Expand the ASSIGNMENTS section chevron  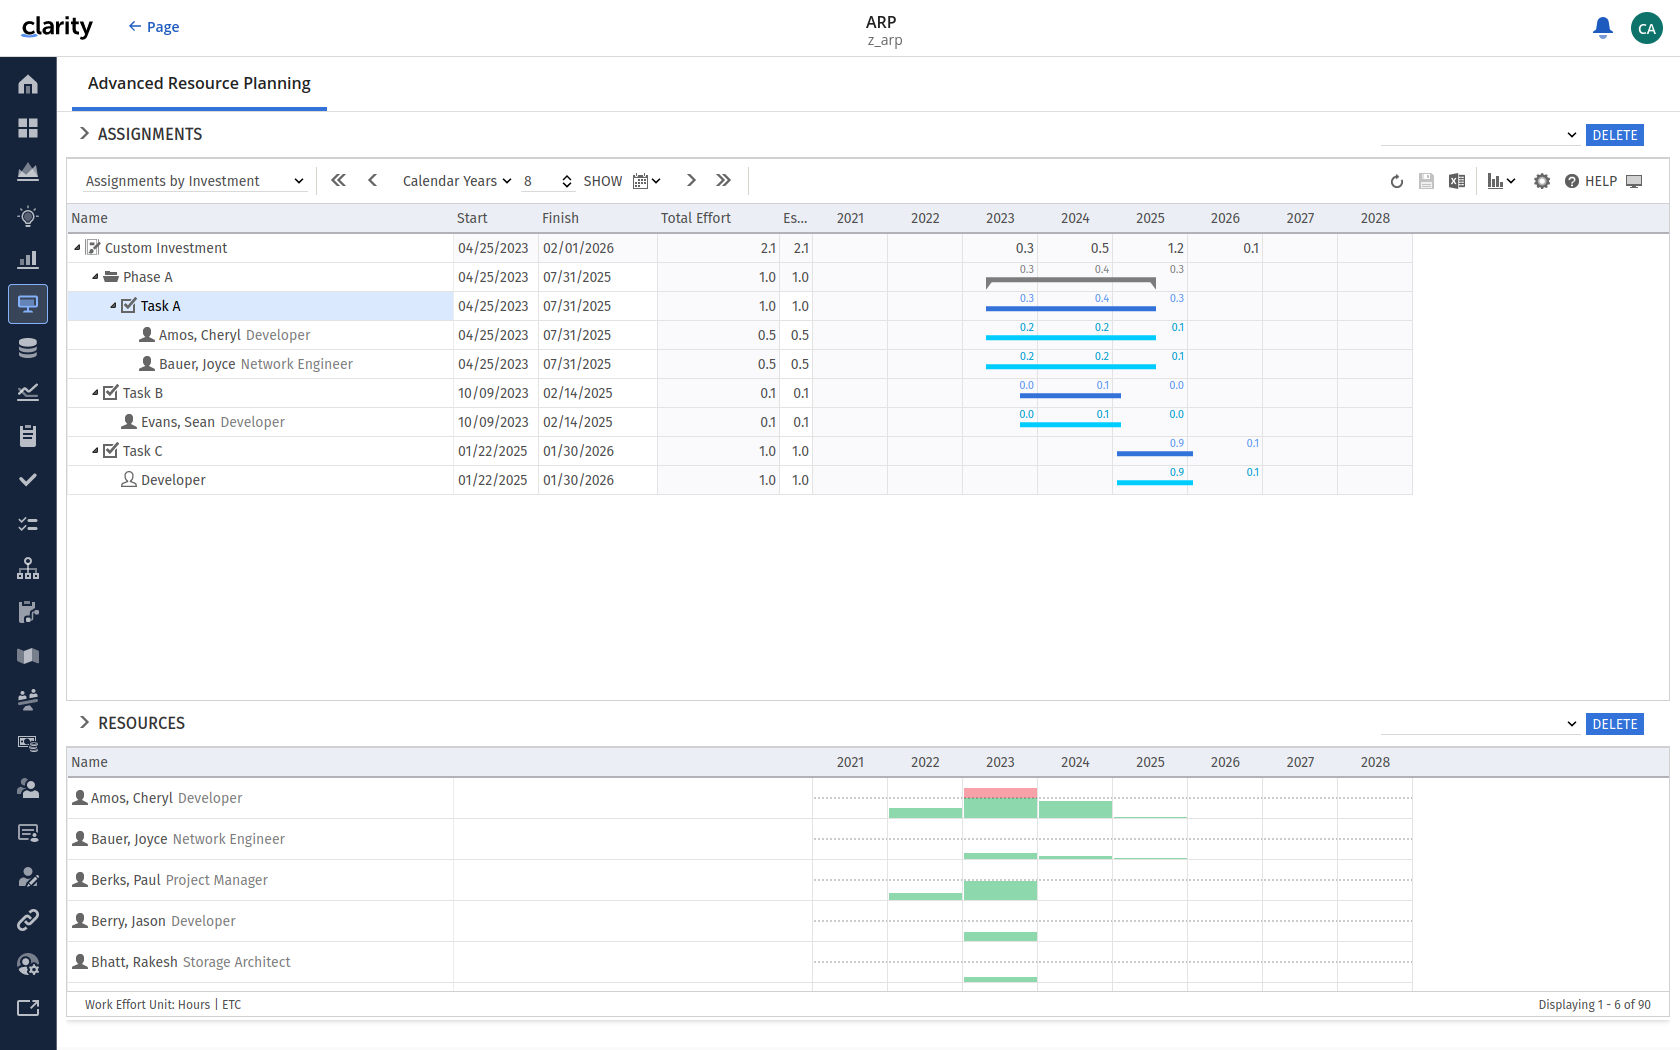[84, 133]
